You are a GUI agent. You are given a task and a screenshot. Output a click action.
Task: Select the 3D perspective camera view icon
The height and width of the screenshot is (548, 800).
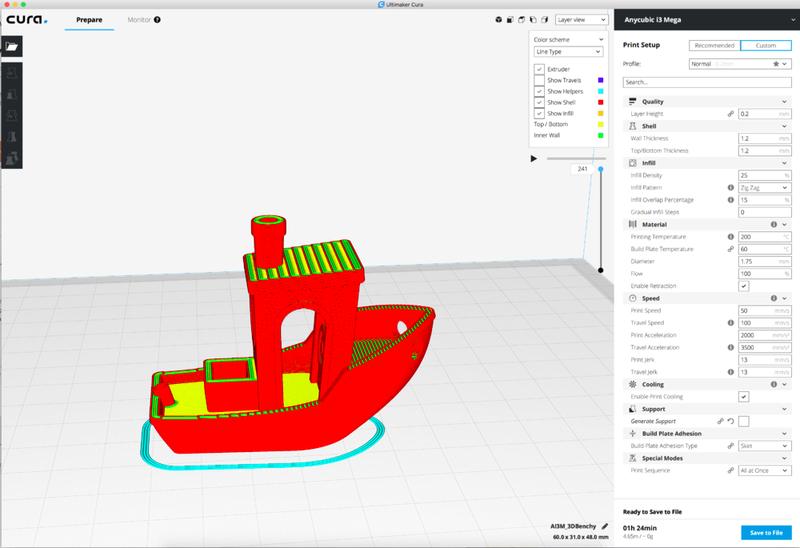499,19
